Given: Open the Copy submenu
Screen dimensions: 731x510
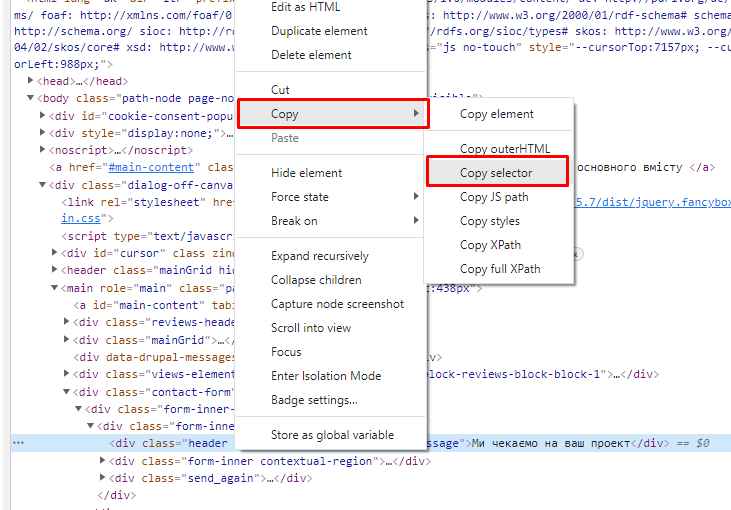Looking at the screenshot, I should click(332, 114).
